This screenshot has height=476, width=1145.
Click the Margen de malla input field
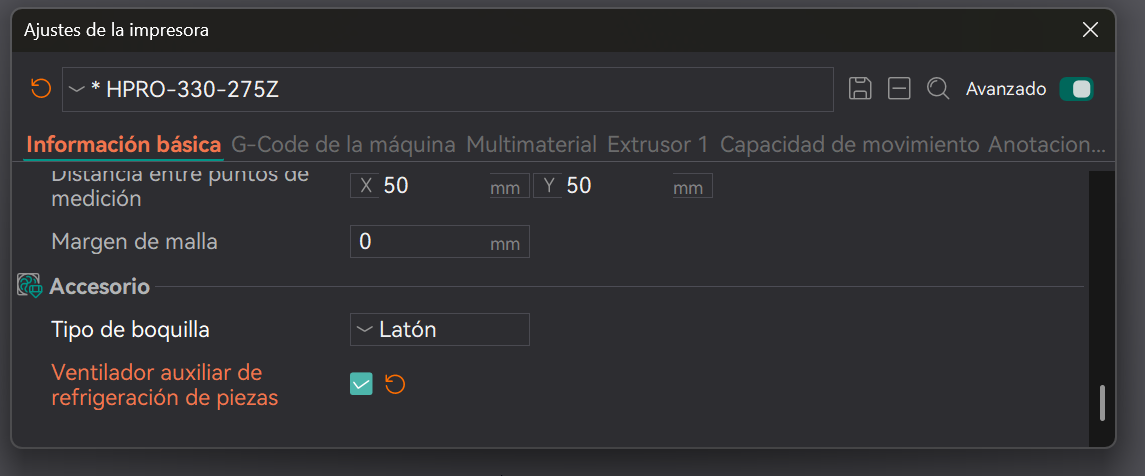pos(420,242)
